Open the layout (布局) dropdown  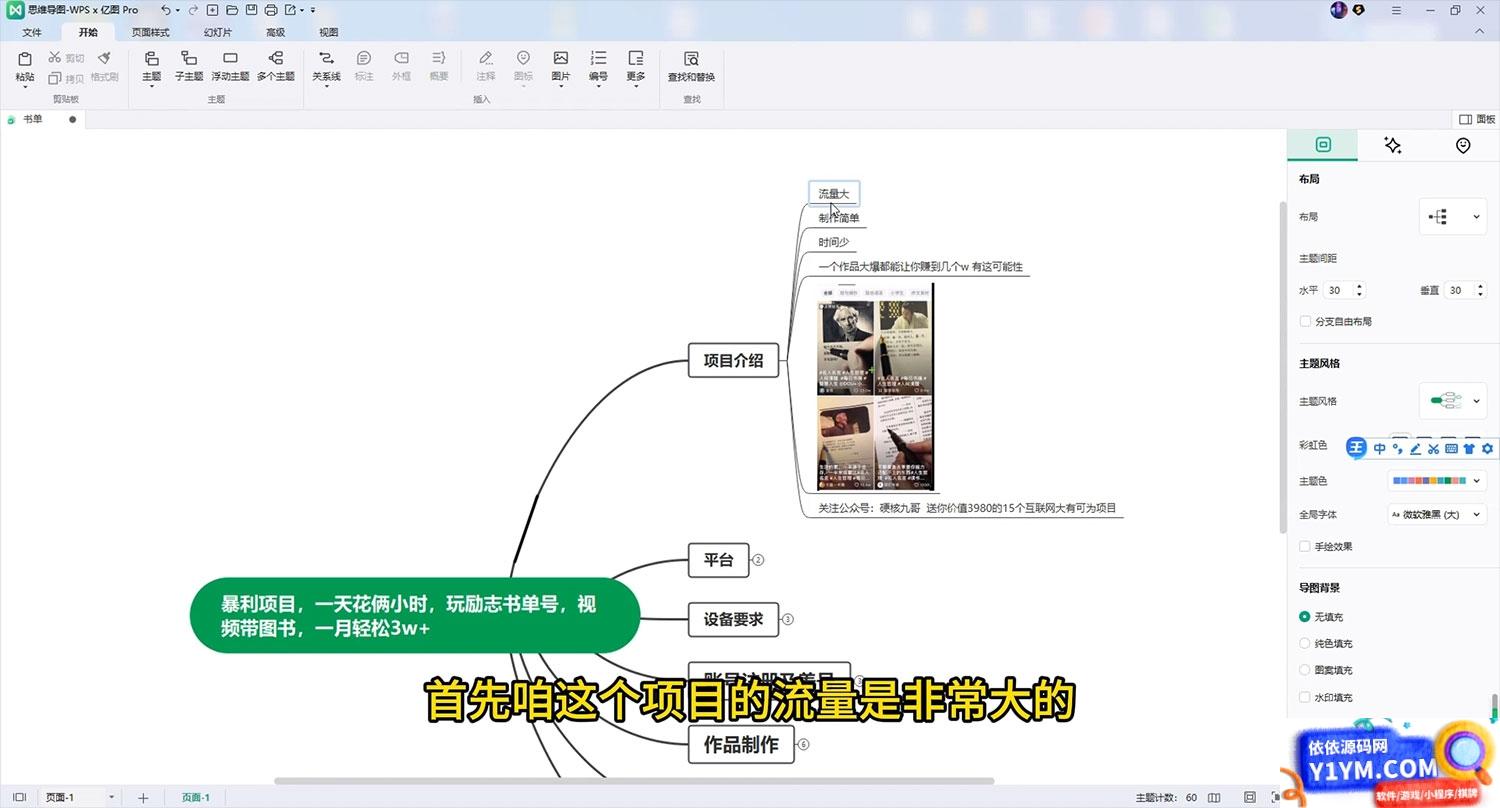[1453, 216]
